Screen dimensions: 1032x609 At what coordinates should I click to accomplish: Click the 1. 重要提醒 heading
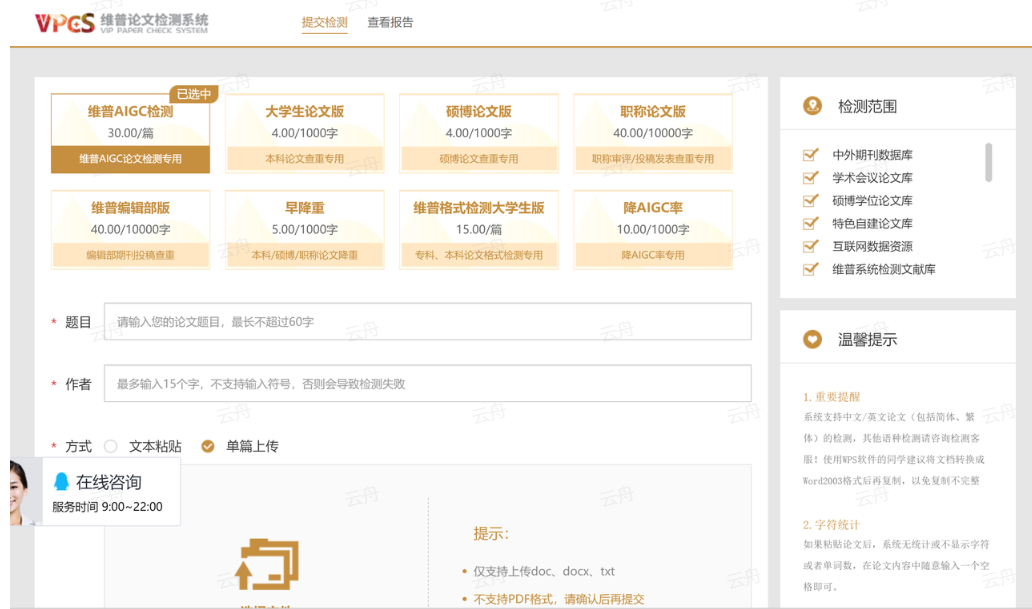(x=831, y=397)
